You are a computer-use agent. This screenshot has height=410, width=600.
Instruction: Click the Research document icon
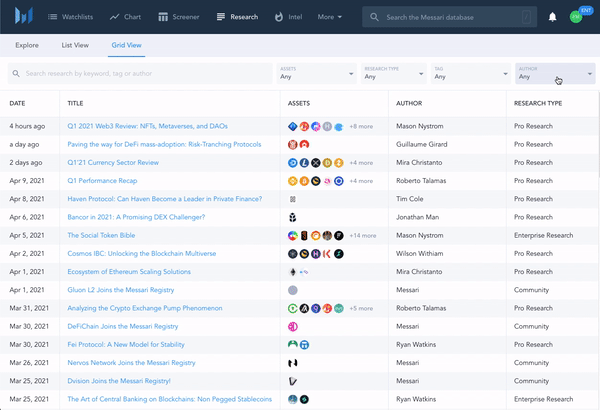[221, 17]
